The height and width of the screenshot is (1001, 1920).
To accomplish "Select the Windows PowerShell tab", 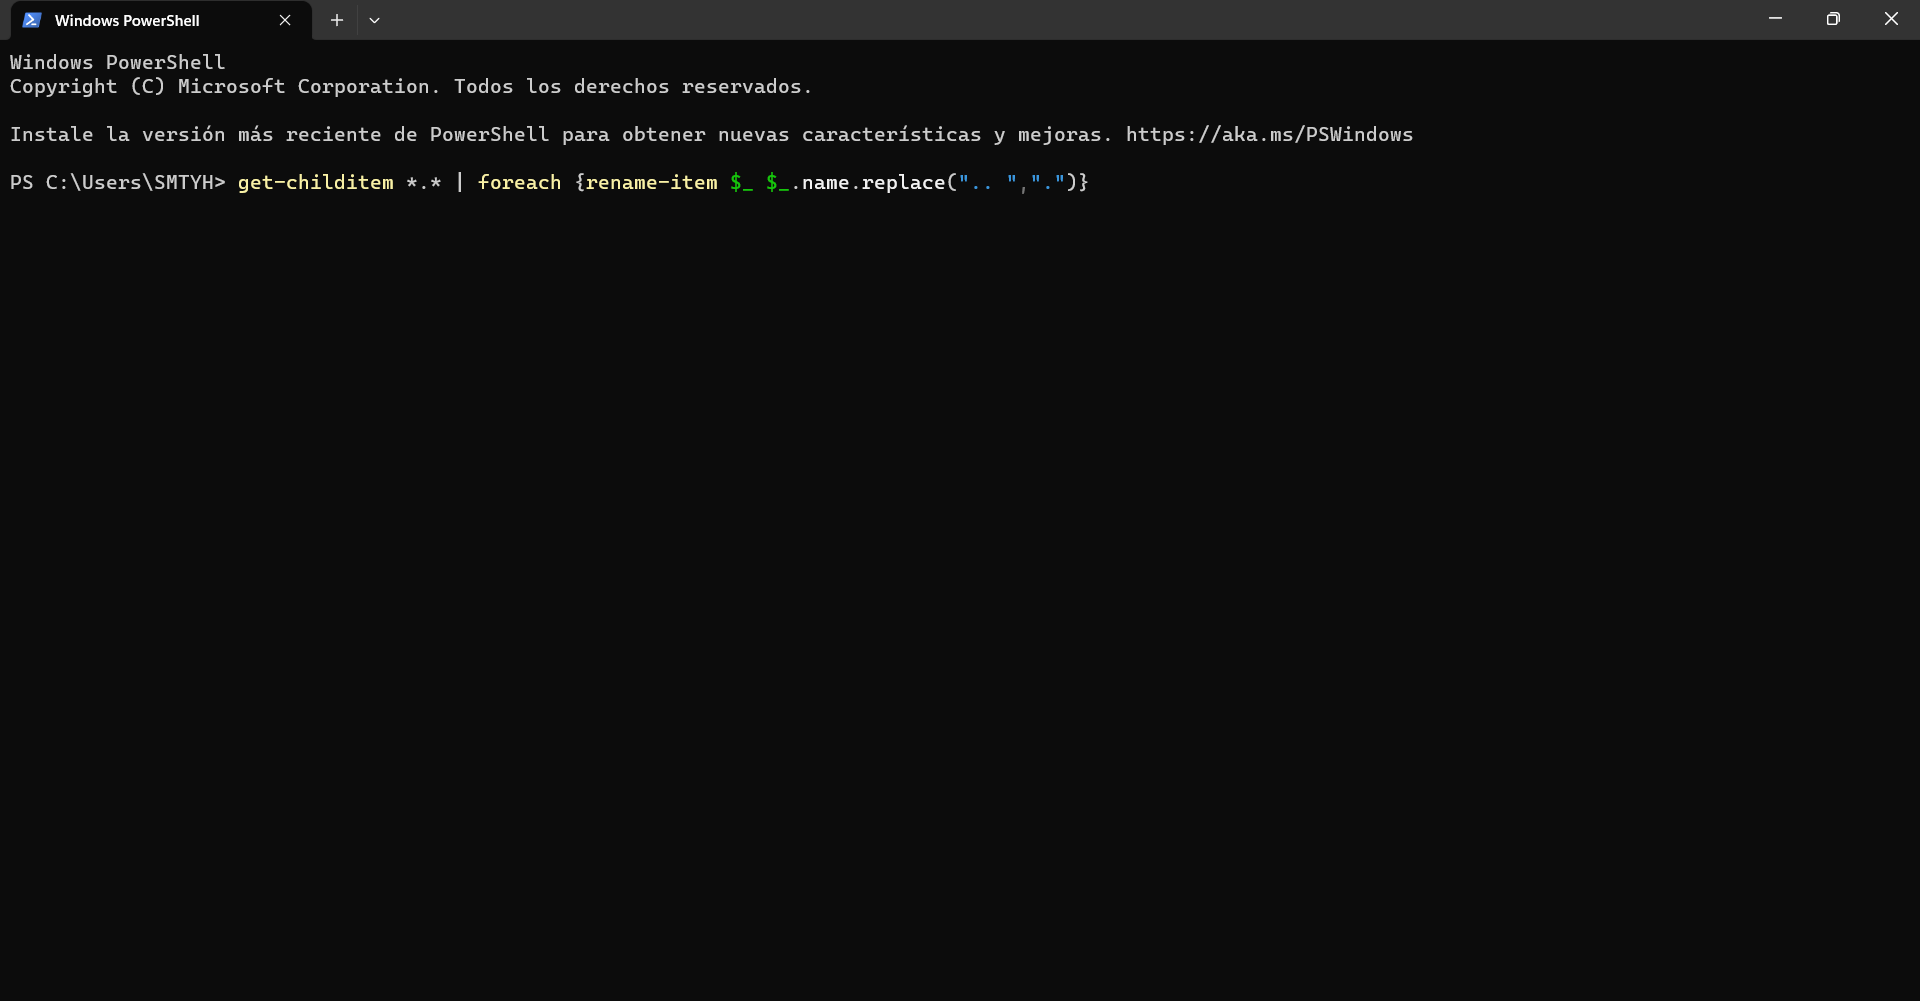I will coord(127,20).
